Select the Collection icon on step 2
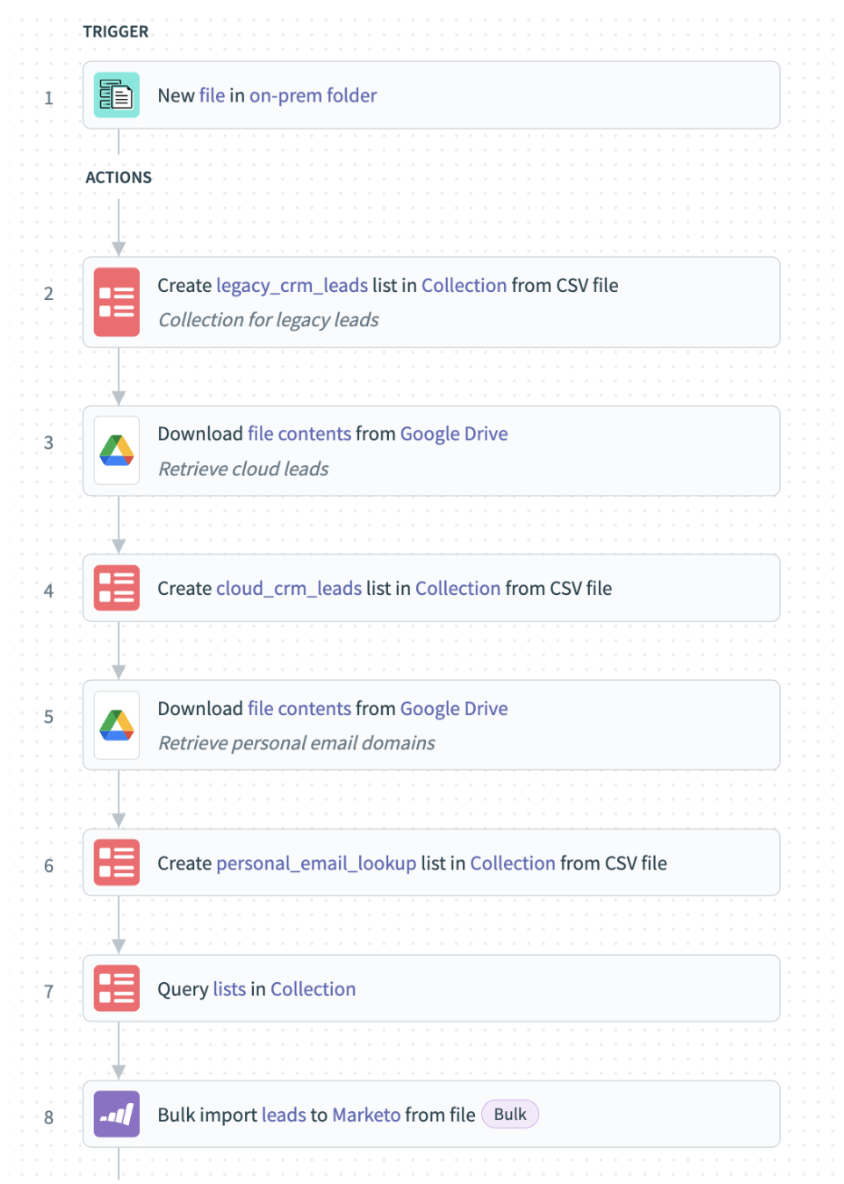 [x=116, y=302]
